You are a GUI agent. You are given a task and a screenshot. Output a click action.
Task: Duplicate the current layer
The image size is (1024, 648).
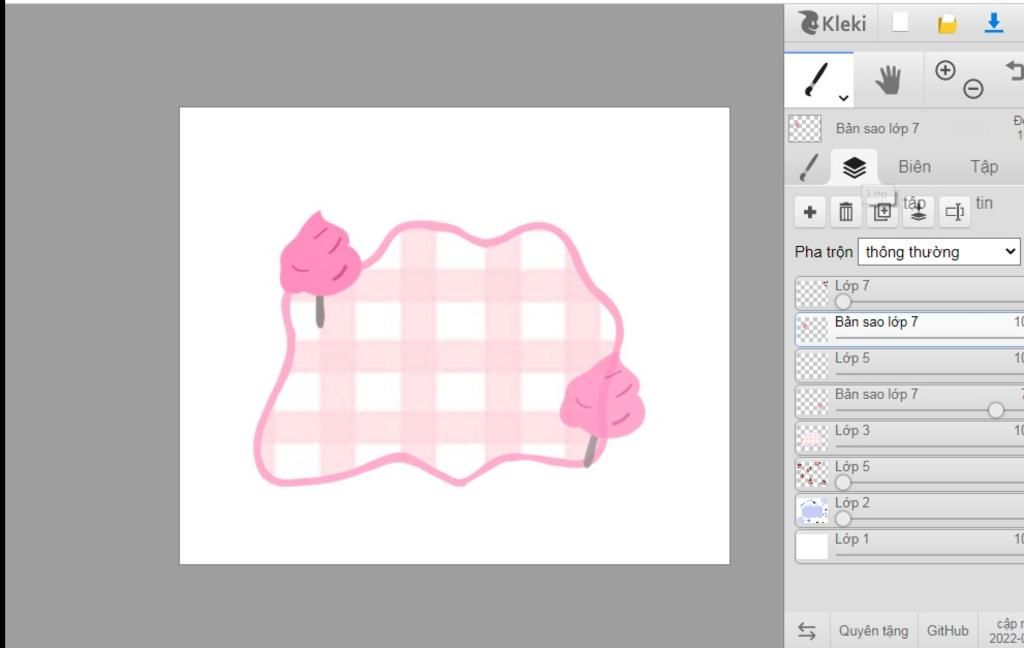click(x=882, y=212)
